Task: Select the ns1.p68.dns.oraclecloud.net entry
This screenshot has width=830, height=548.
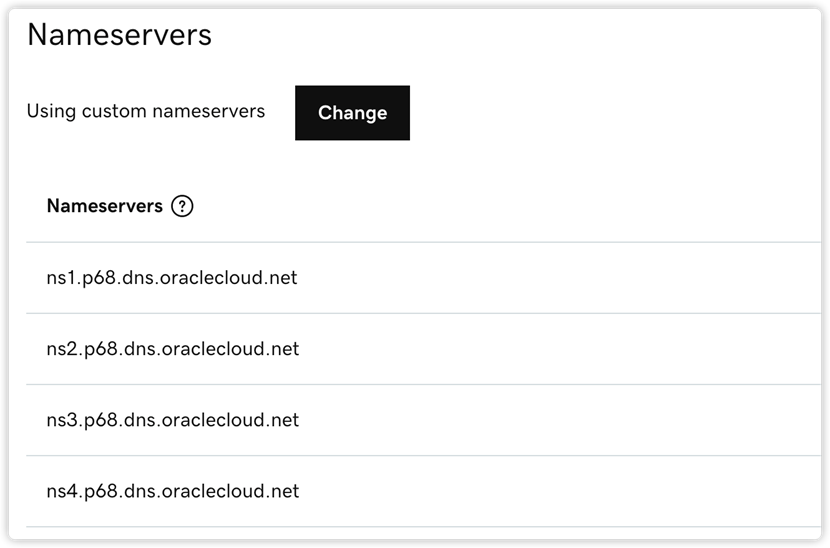Action: click(x=172, y=278)
